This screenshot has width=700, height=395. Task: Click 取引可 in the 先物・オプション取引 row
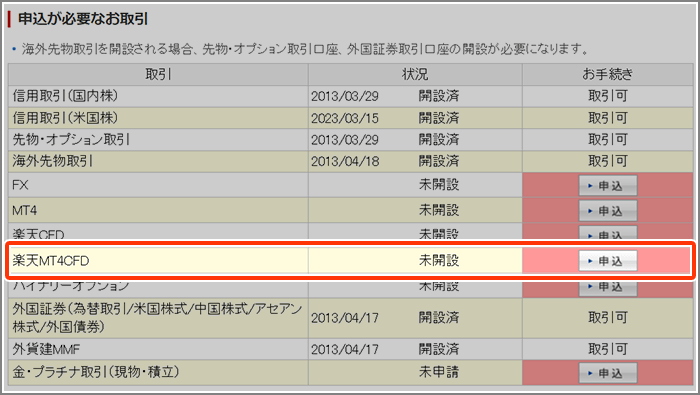coord(608,140)
